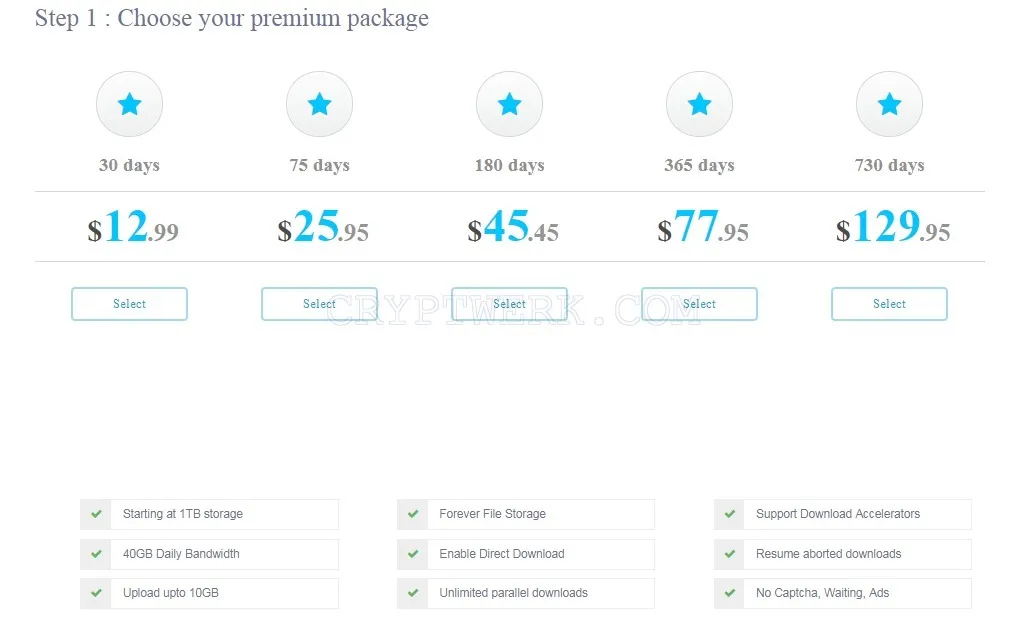Viewport: 1028px width, 620px height.
Task: Click checkmark beside Forever File Storage
Action: coord(413,514)
